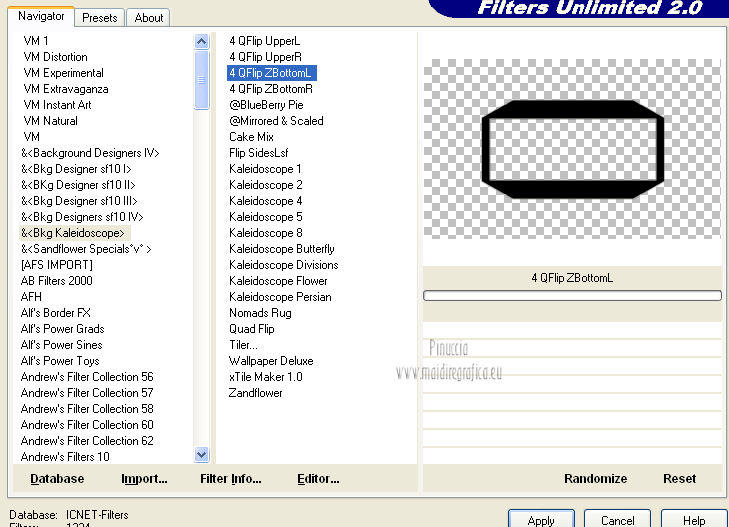Select AFH category
Viewport: 729px width, 527px height.
(x=31, y=297)
